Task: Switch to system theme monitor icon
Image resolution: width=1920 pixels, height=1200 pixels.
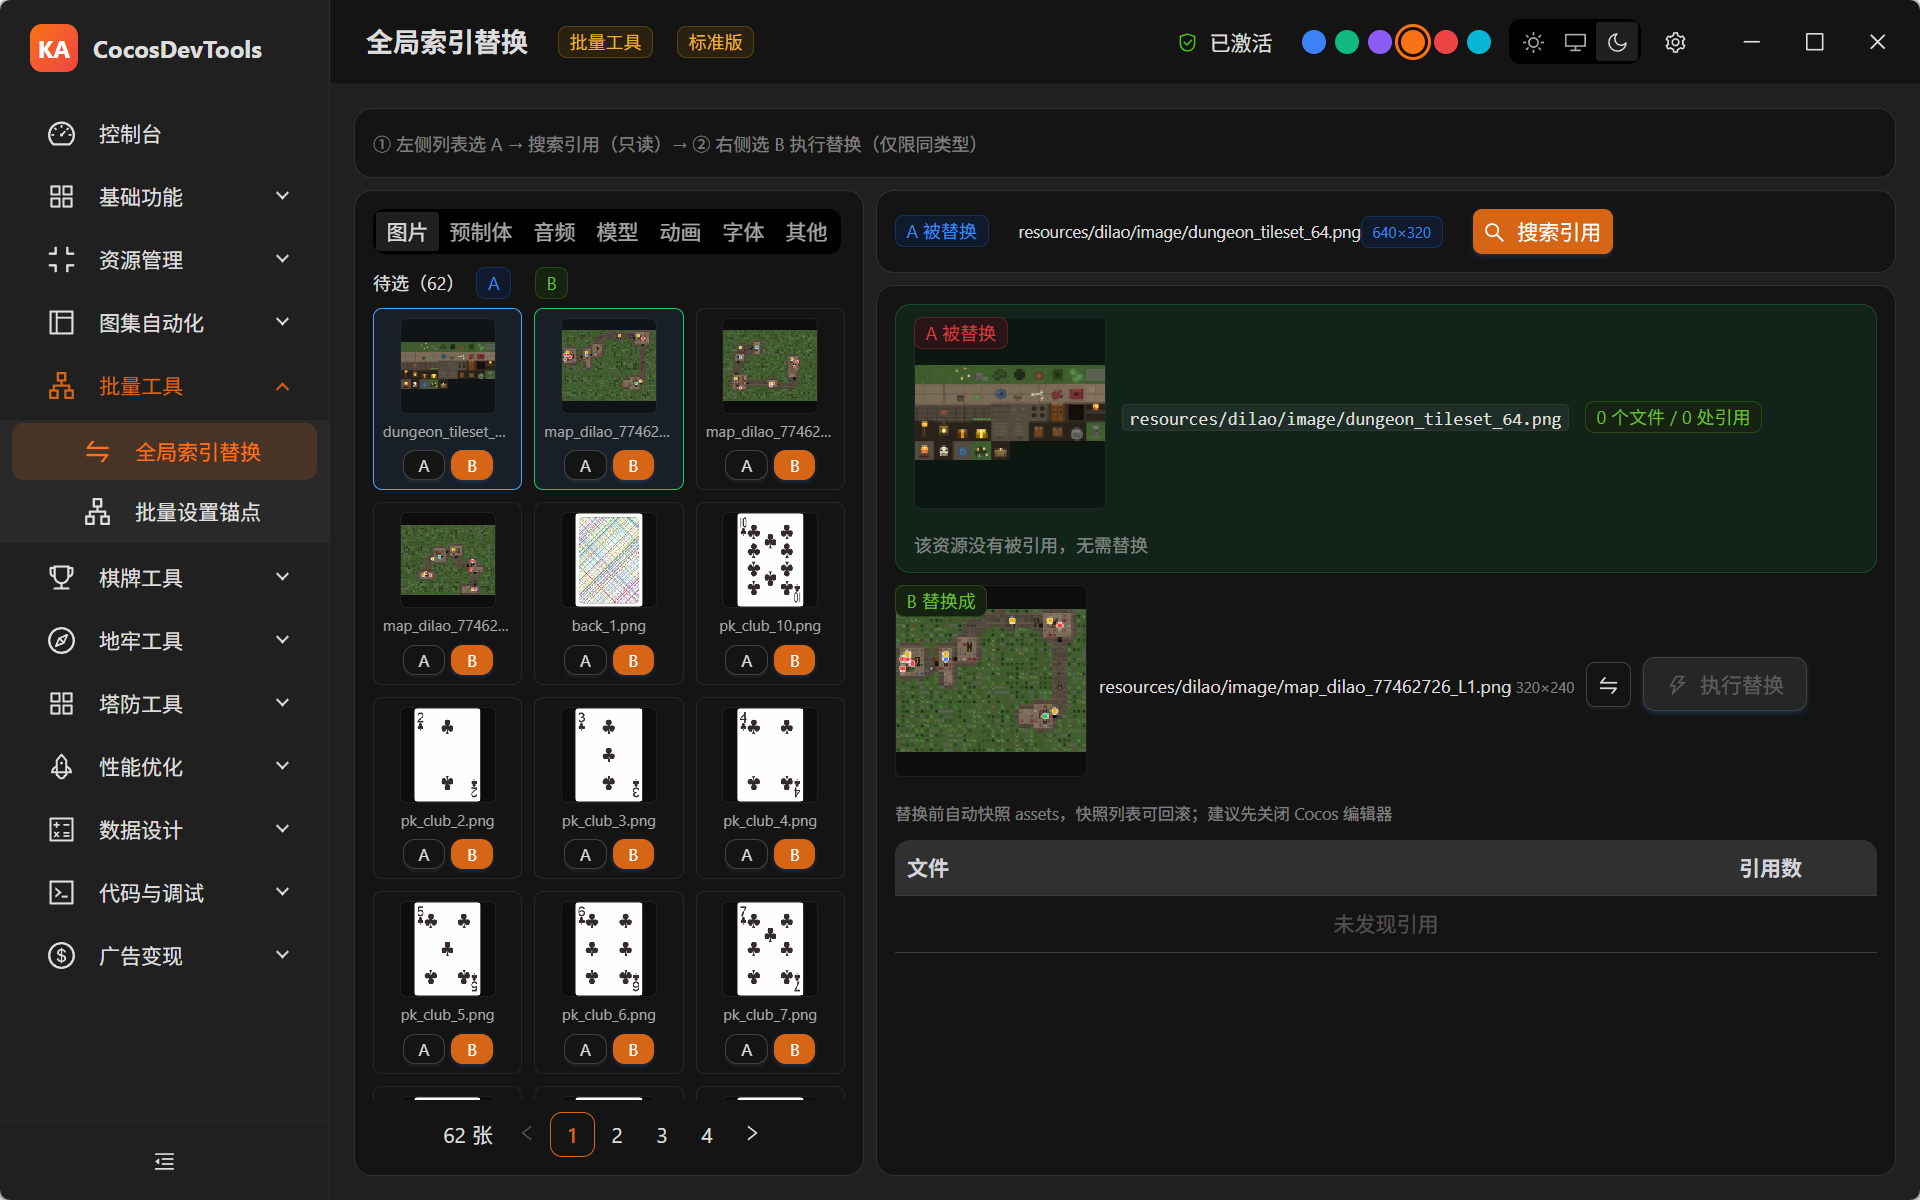Action: pyautogui.click(x=1575, y=42)
